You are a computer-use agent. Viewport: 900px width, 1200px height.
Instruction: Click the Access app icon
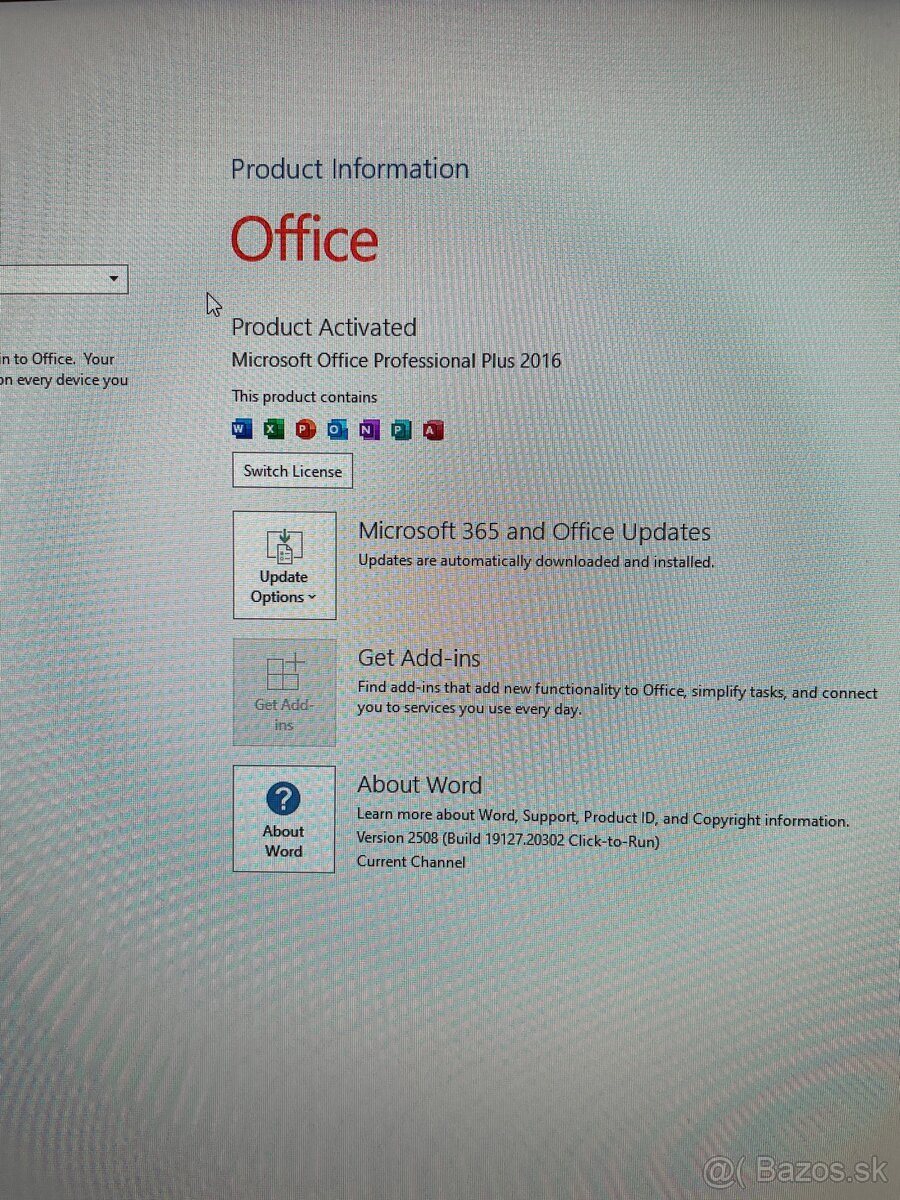(x=433, y=430)
